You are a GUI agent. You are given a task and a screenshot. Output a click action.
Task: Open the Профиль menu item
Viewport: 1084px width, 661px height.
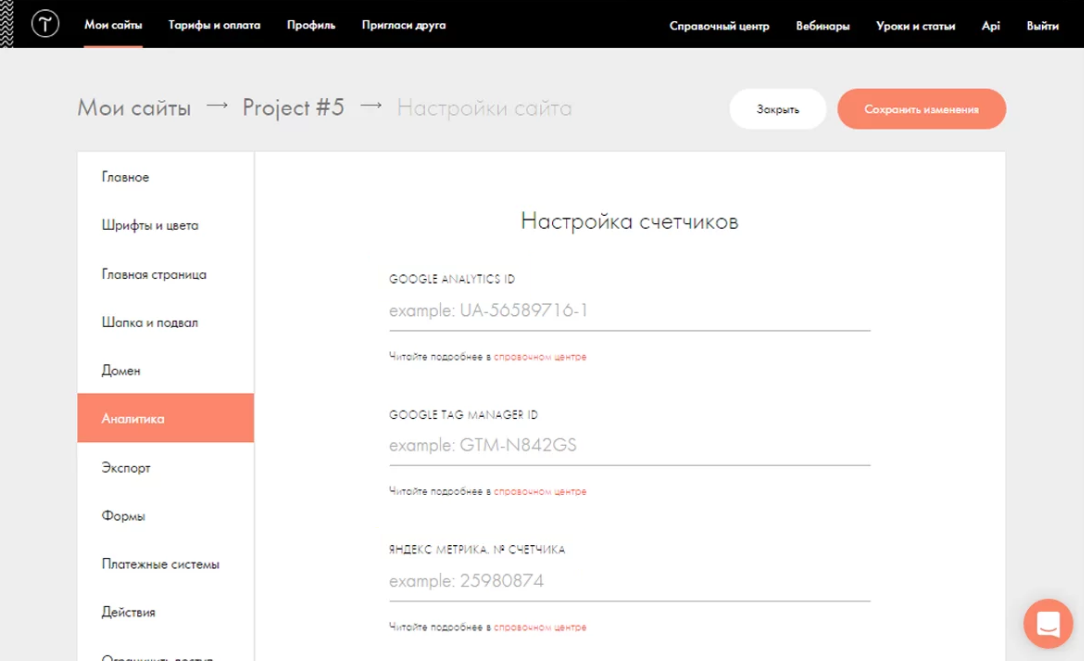coord(311,25)
